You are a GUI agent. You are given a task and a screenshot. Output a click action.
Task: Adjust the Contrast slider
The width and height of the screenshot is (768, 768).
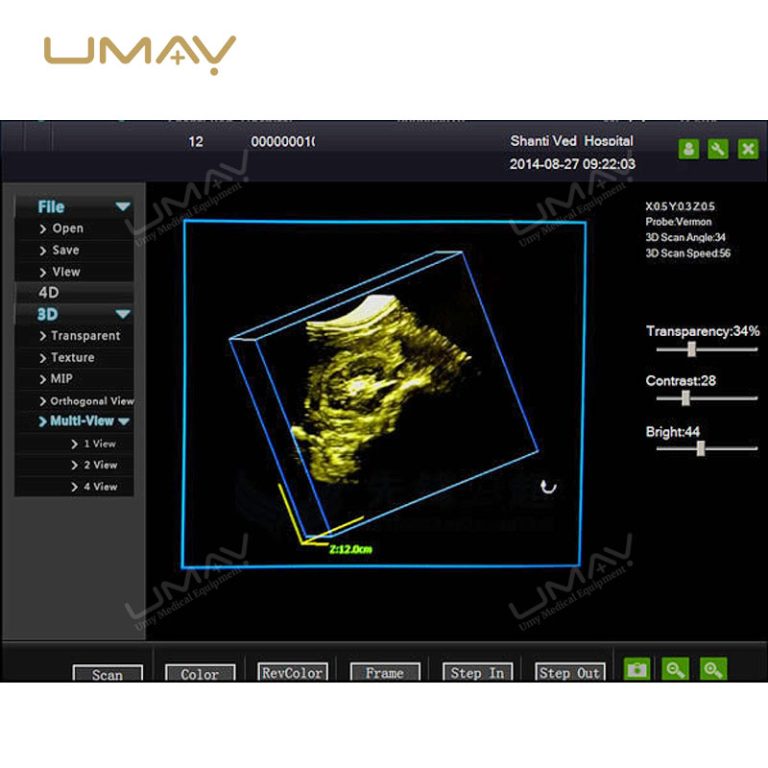(x=686, y=398)
